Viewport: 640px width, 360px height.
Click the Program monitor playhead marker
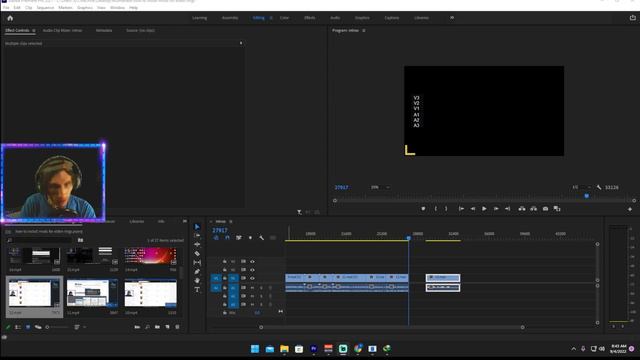tap(587, 196)
